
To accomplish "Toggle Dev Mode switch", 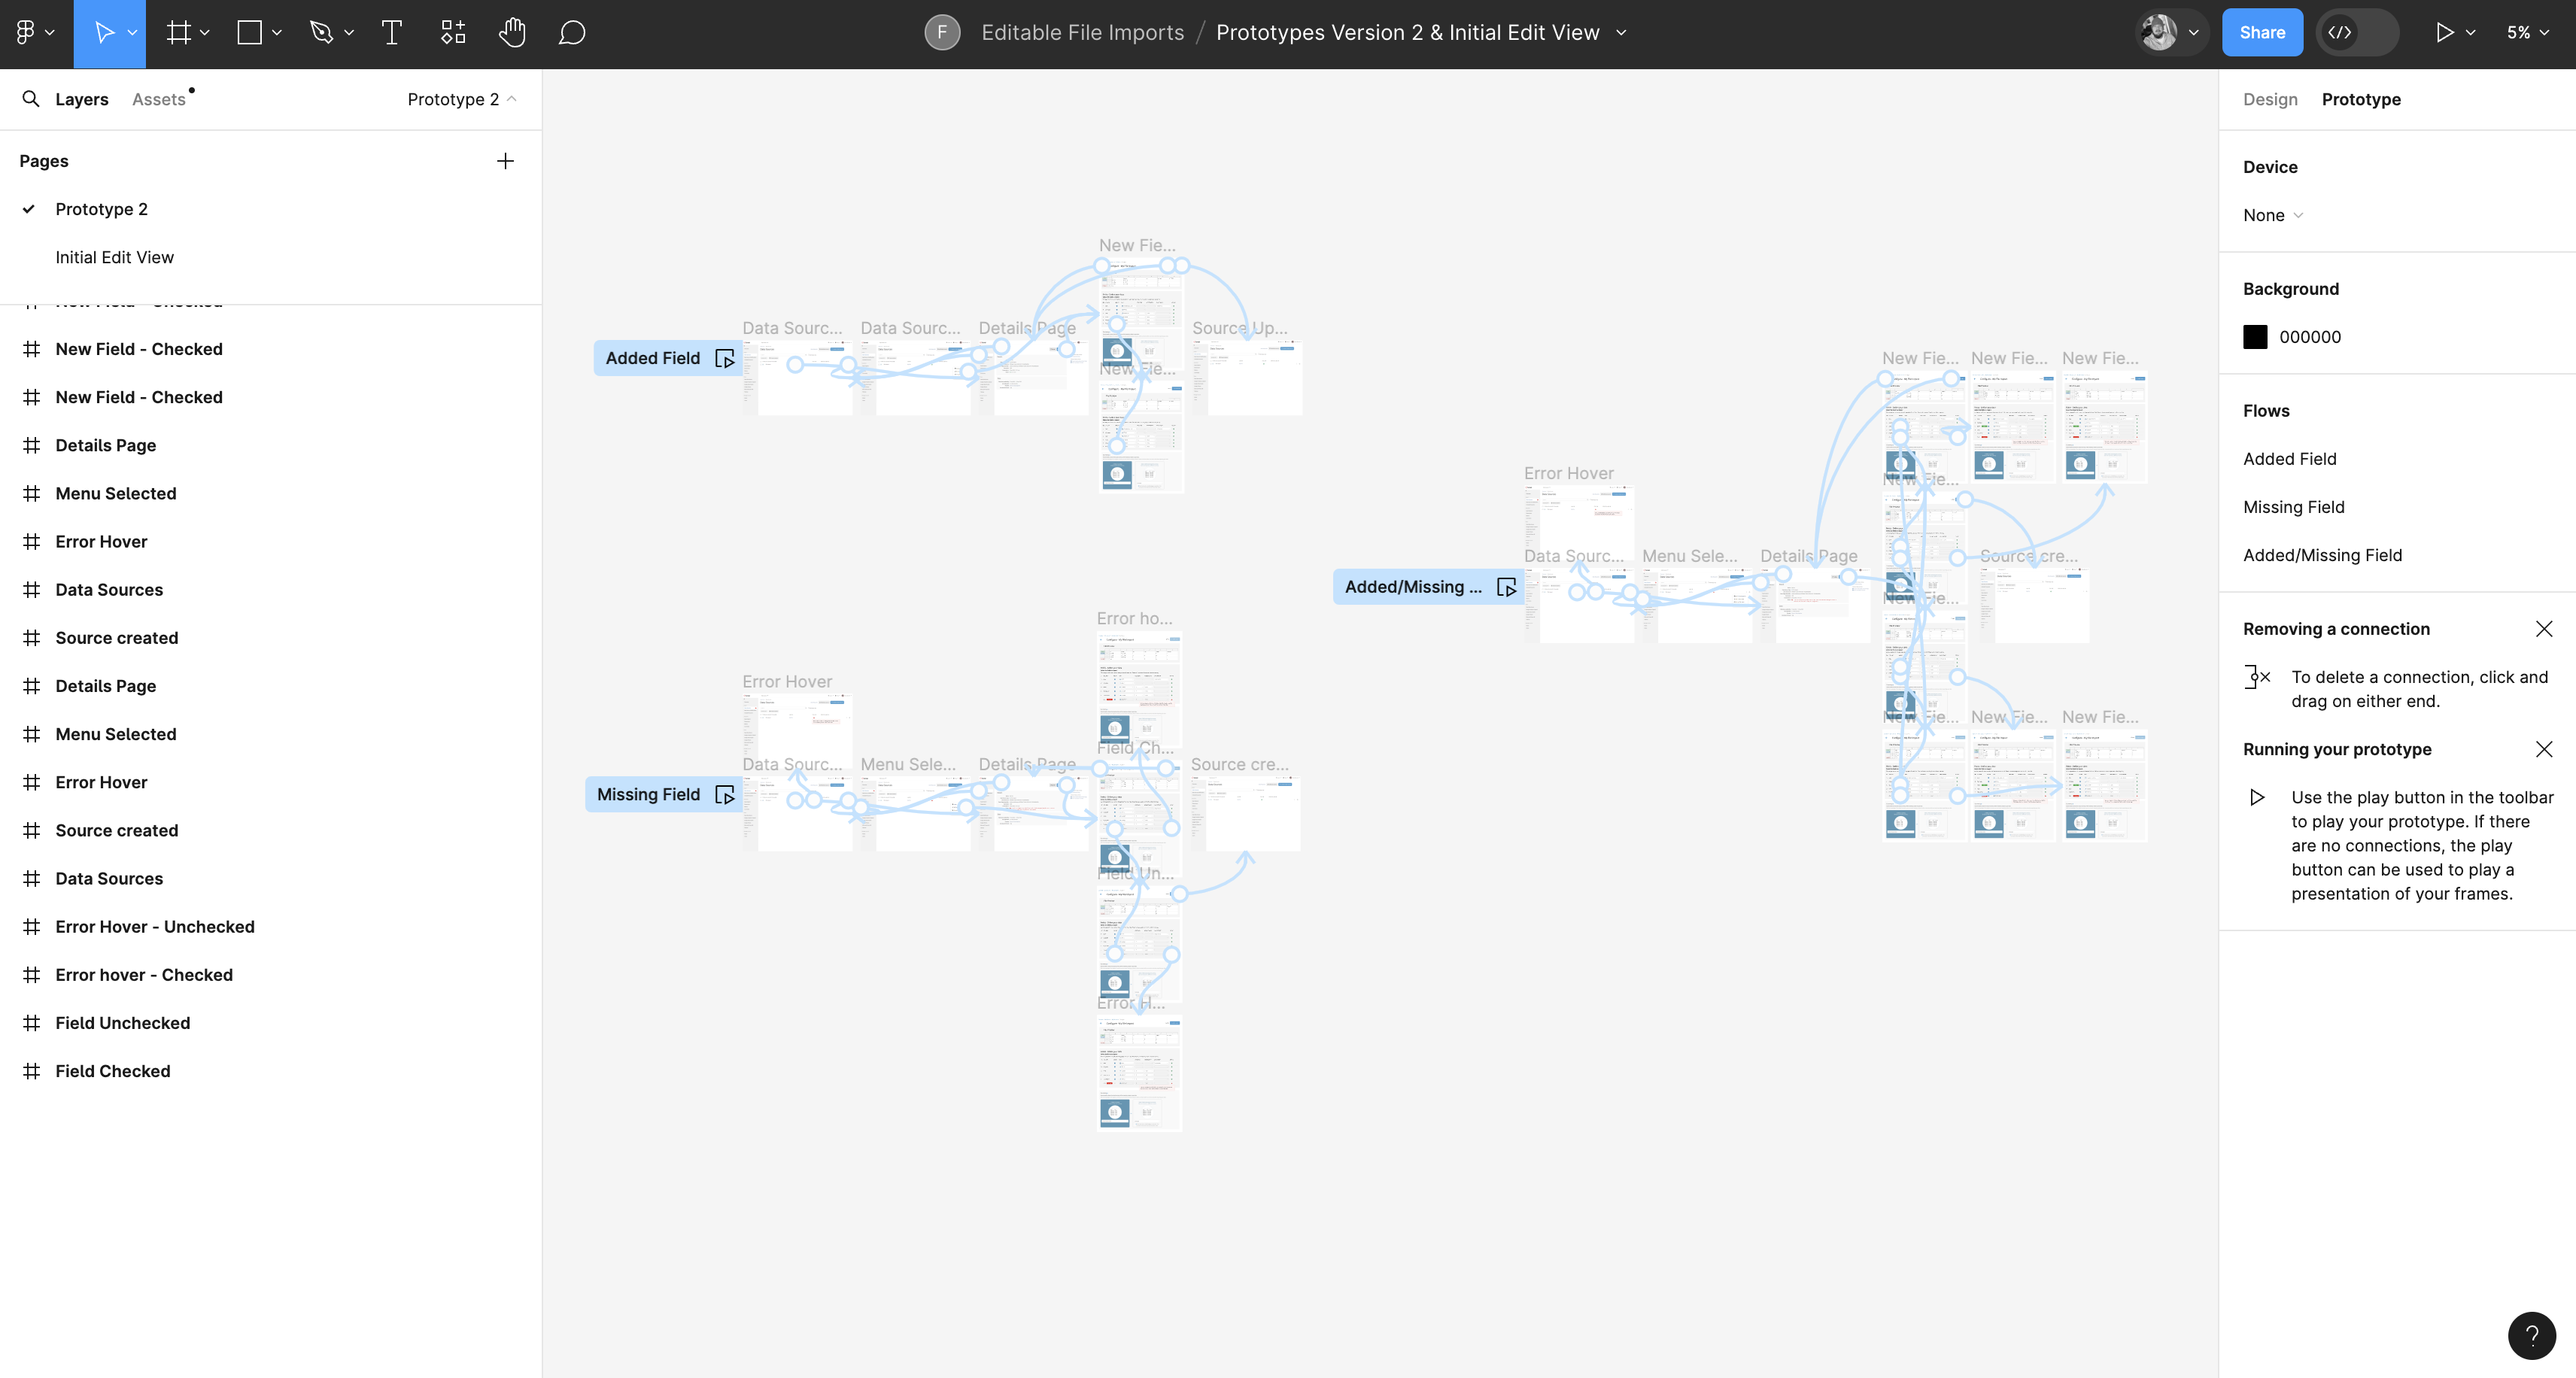I will pos(2357,33).
